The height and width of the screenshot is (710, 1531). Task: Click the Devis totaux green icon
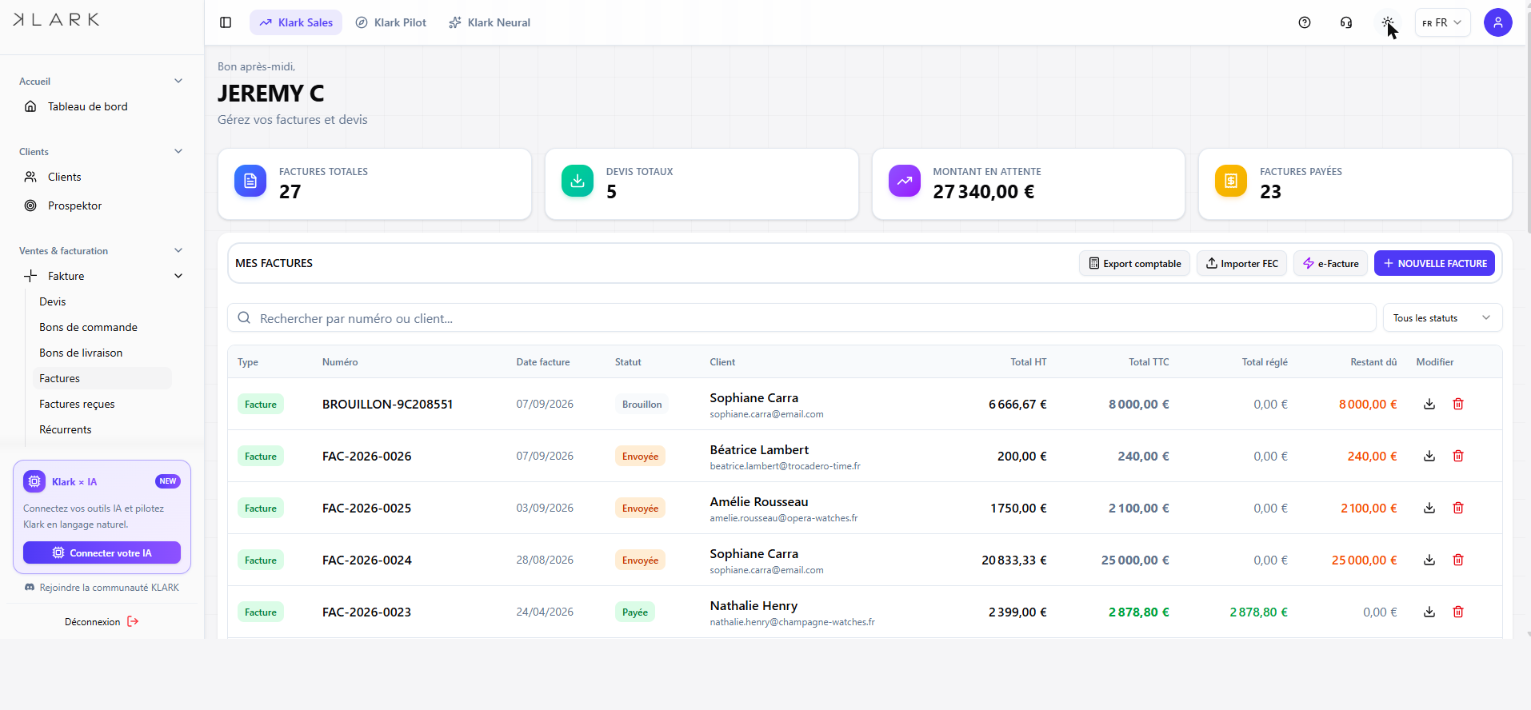click(577, 181)
